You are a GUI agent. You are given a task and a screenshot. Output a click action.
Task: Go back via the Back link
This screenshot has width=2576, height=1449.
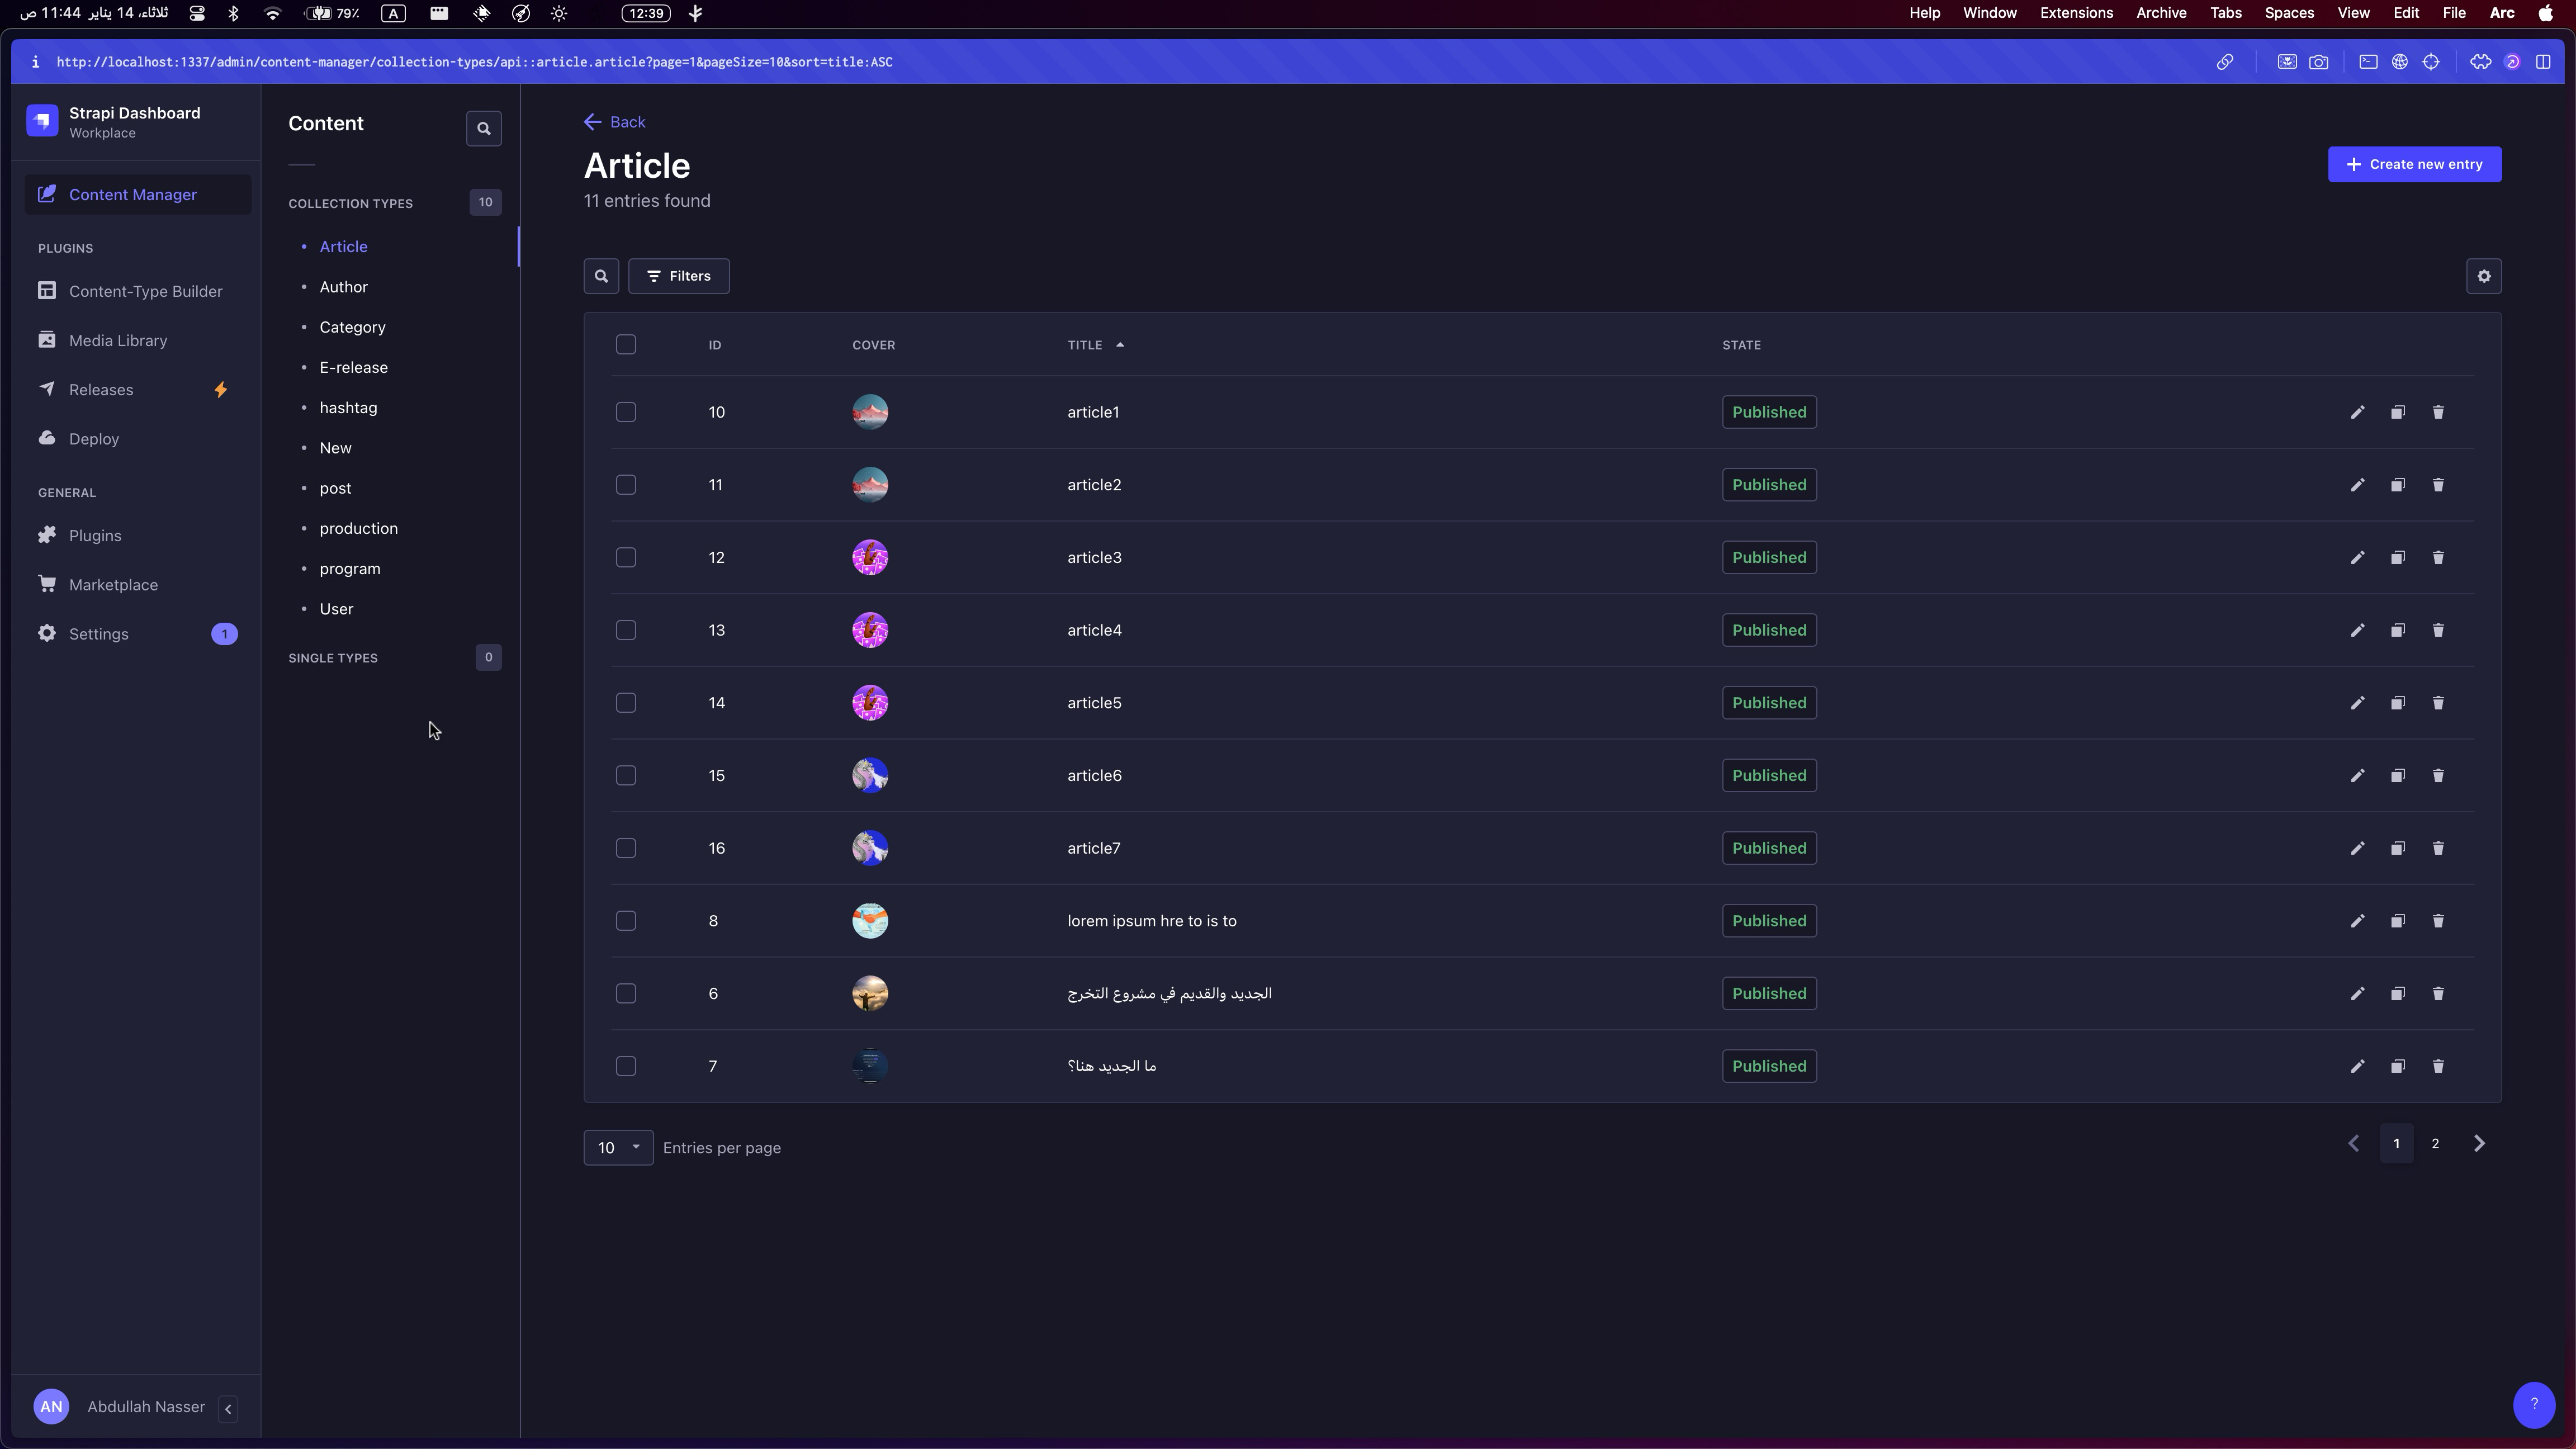[x=615, y=122]
